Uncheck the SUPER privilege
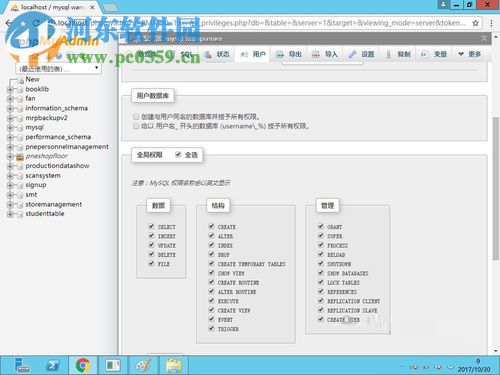The height and width of the screenshot is (375, 500). click(x=321, y=236)
